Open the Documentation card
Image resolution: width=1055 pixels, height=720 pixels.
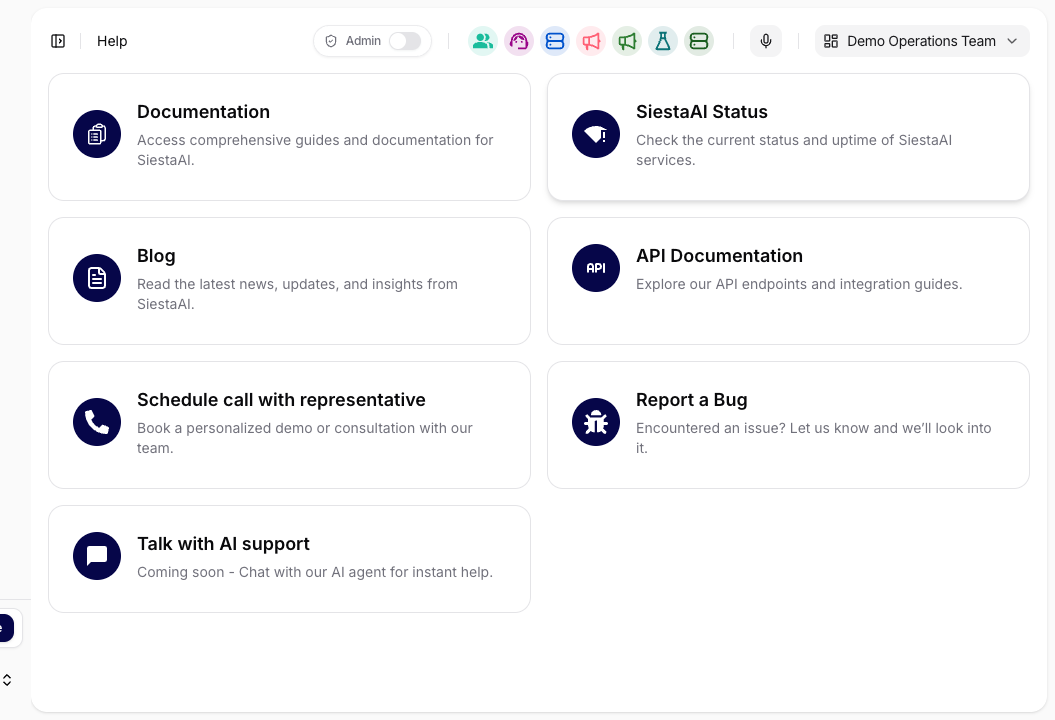(289, 137)
